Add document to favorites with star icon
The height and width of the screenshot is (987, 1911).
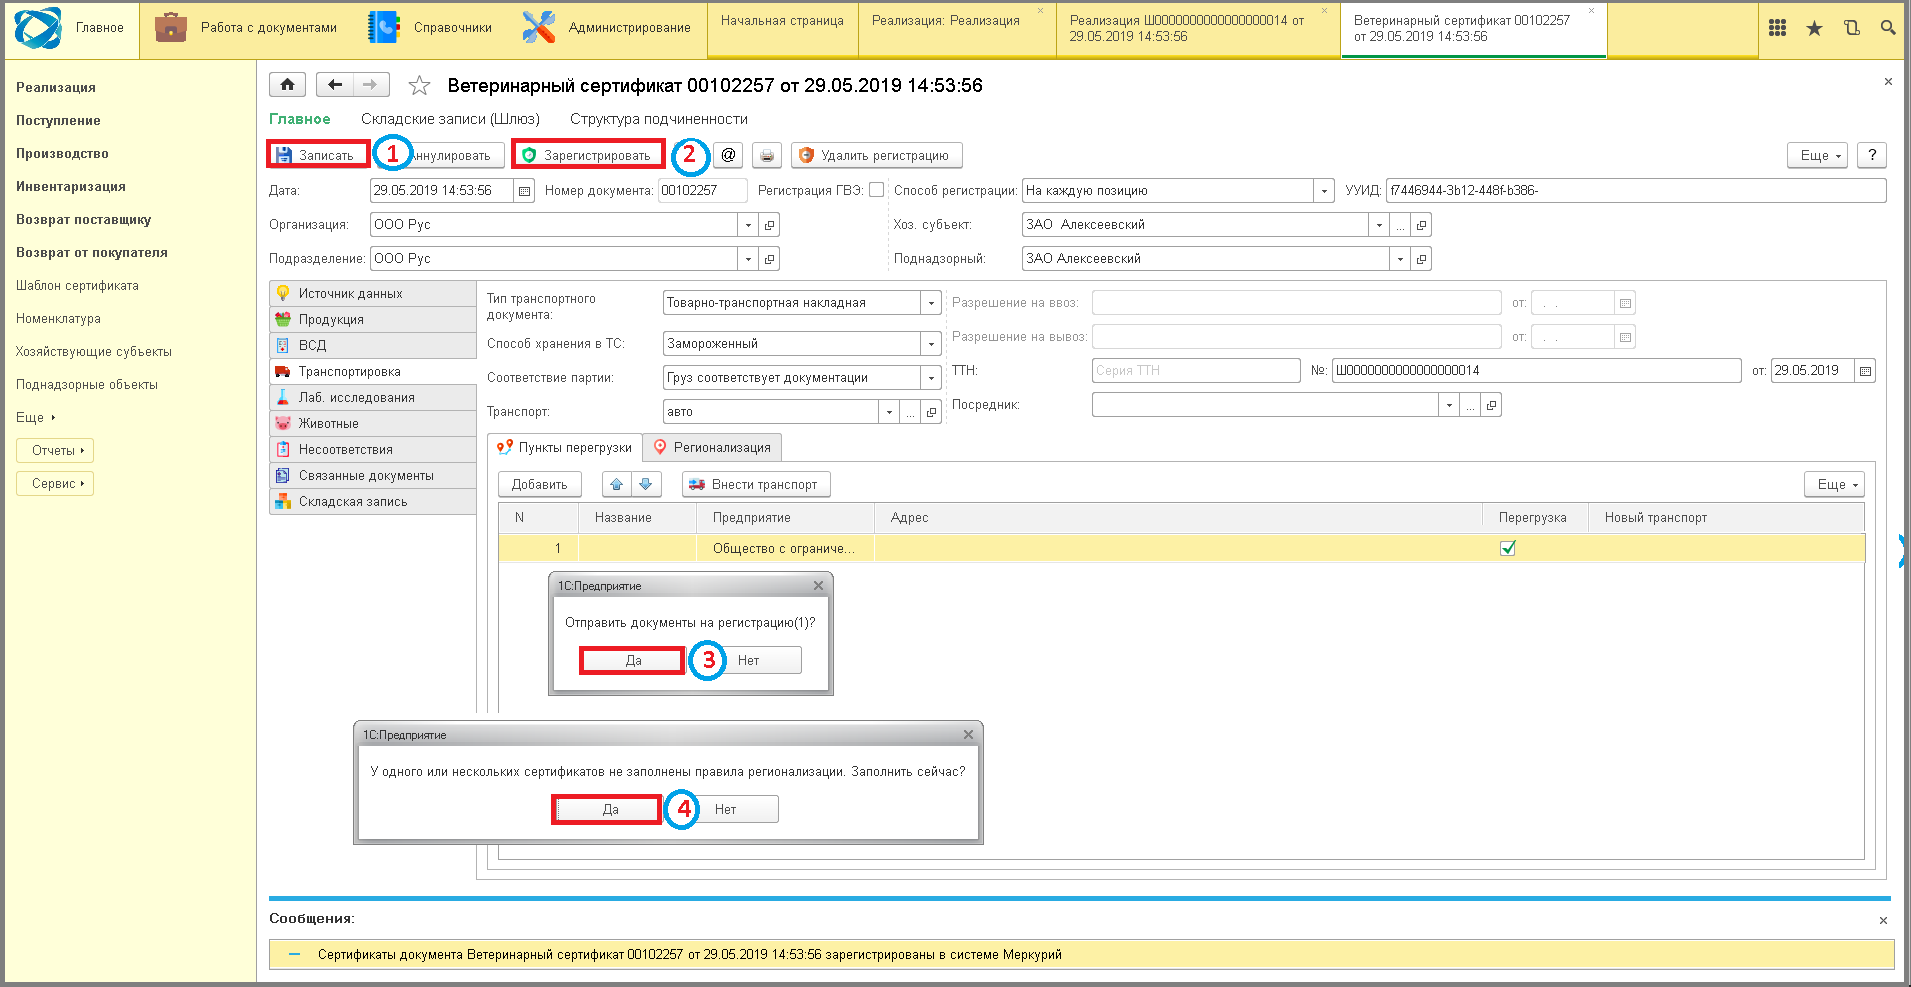coord(419,86)
